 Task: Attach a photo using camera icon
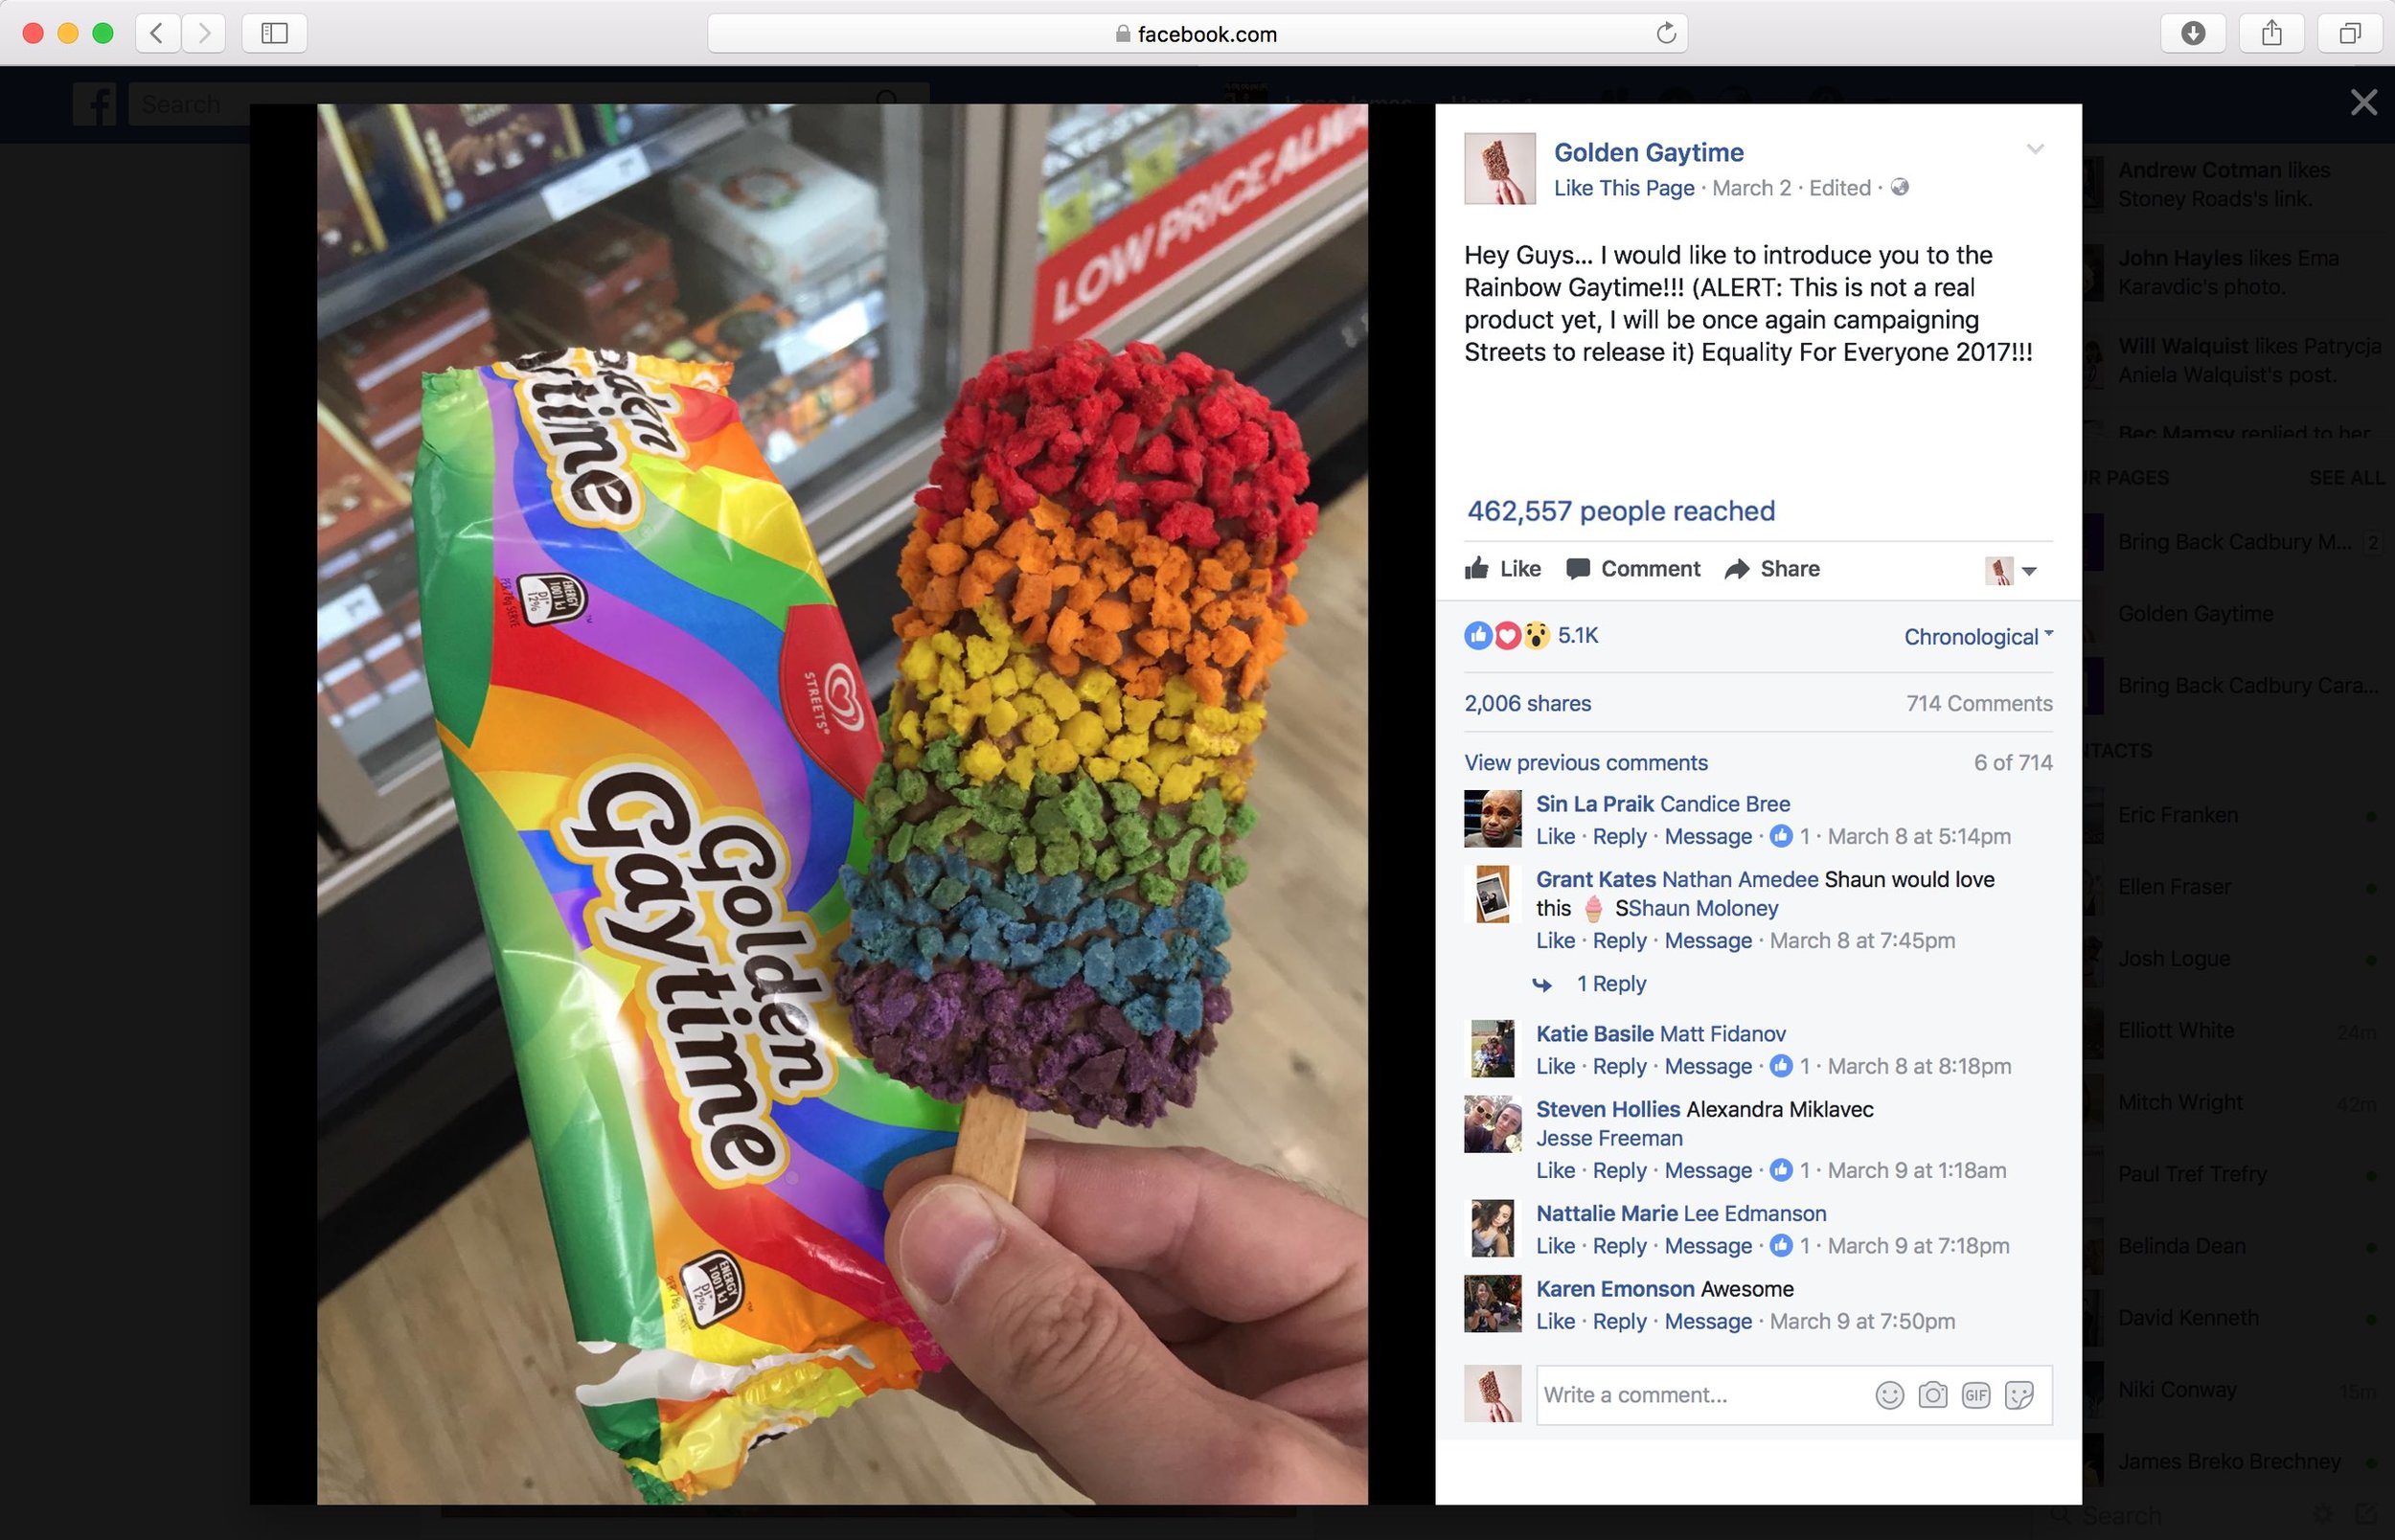point(1932,1395)
